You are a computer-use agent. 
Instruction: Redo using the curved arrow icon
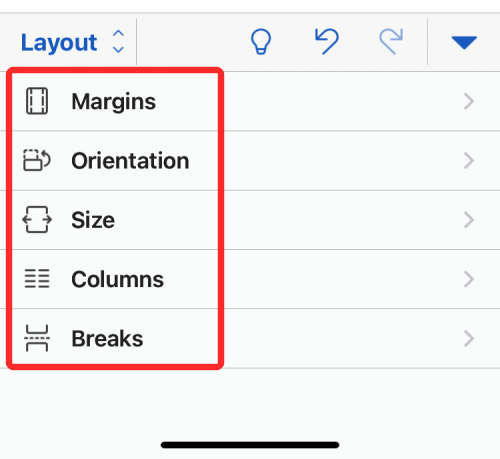coord(391,41)
